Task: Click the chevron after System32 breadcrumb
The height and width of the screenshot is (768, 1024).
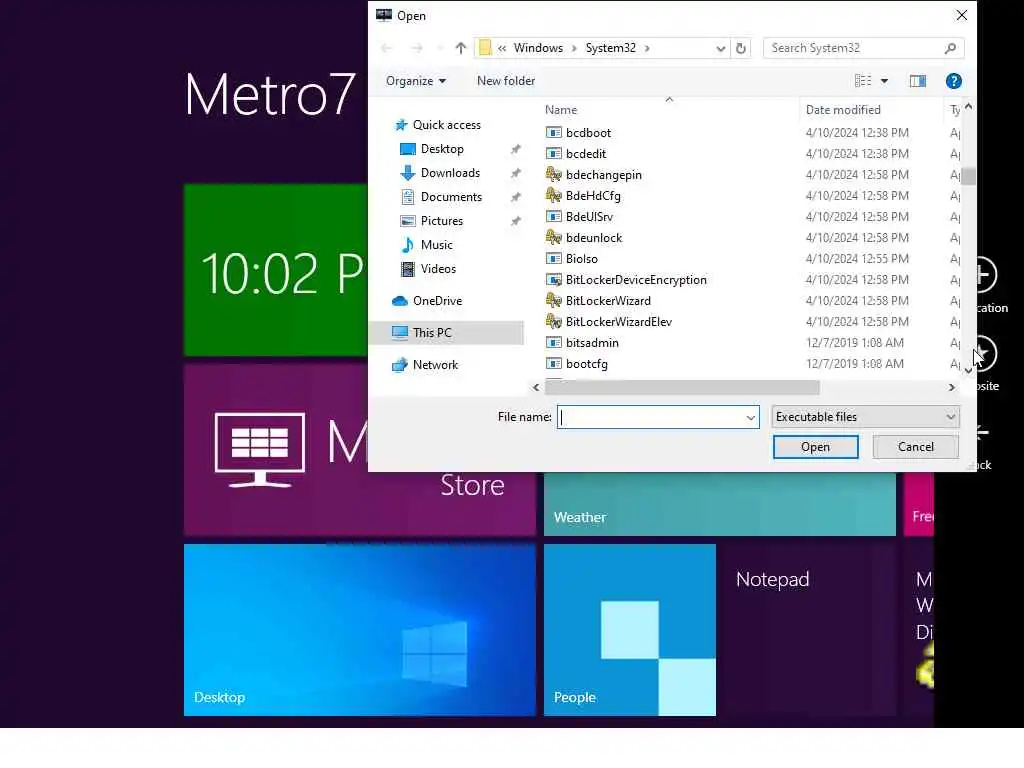Action: pyautogui.click(x=647, y=48)
